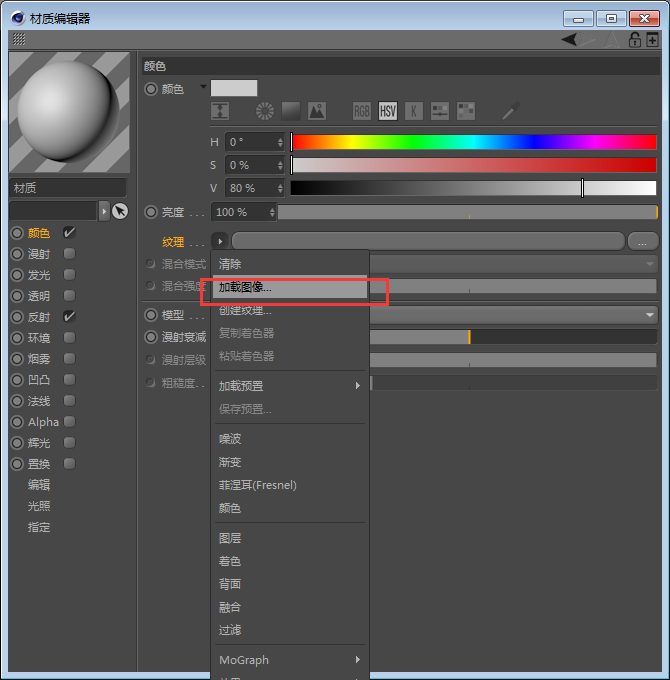Image resolution: width=670 pixels, height=680 pixels.
Task: Click the texture browse ... button
Action: [x=643, y=241]
